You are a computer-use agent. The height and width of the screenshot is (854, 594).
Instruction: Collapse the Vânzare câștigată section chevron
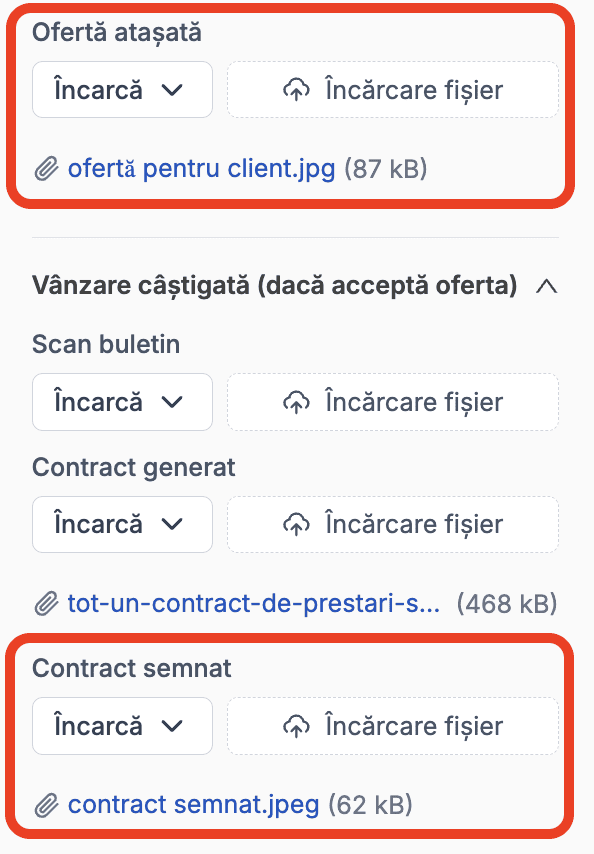(x=547, y=286)
